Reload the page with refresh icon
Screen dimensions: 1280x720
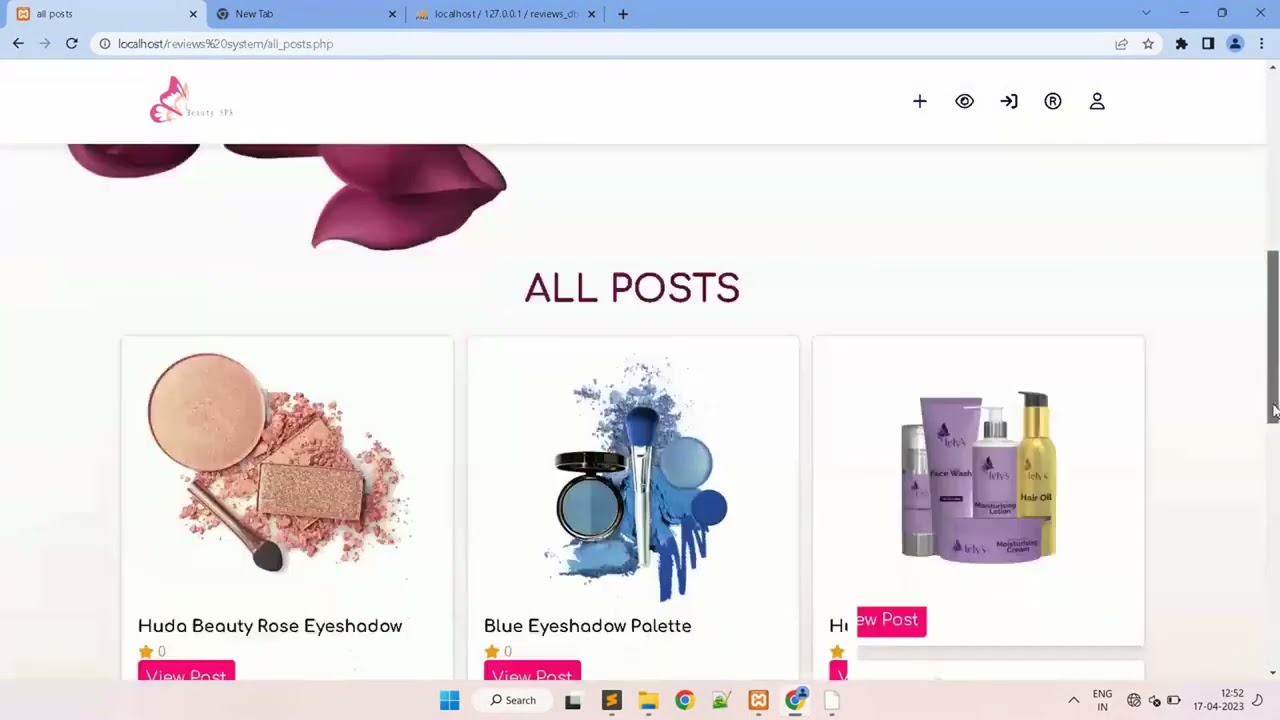(72, 44)
